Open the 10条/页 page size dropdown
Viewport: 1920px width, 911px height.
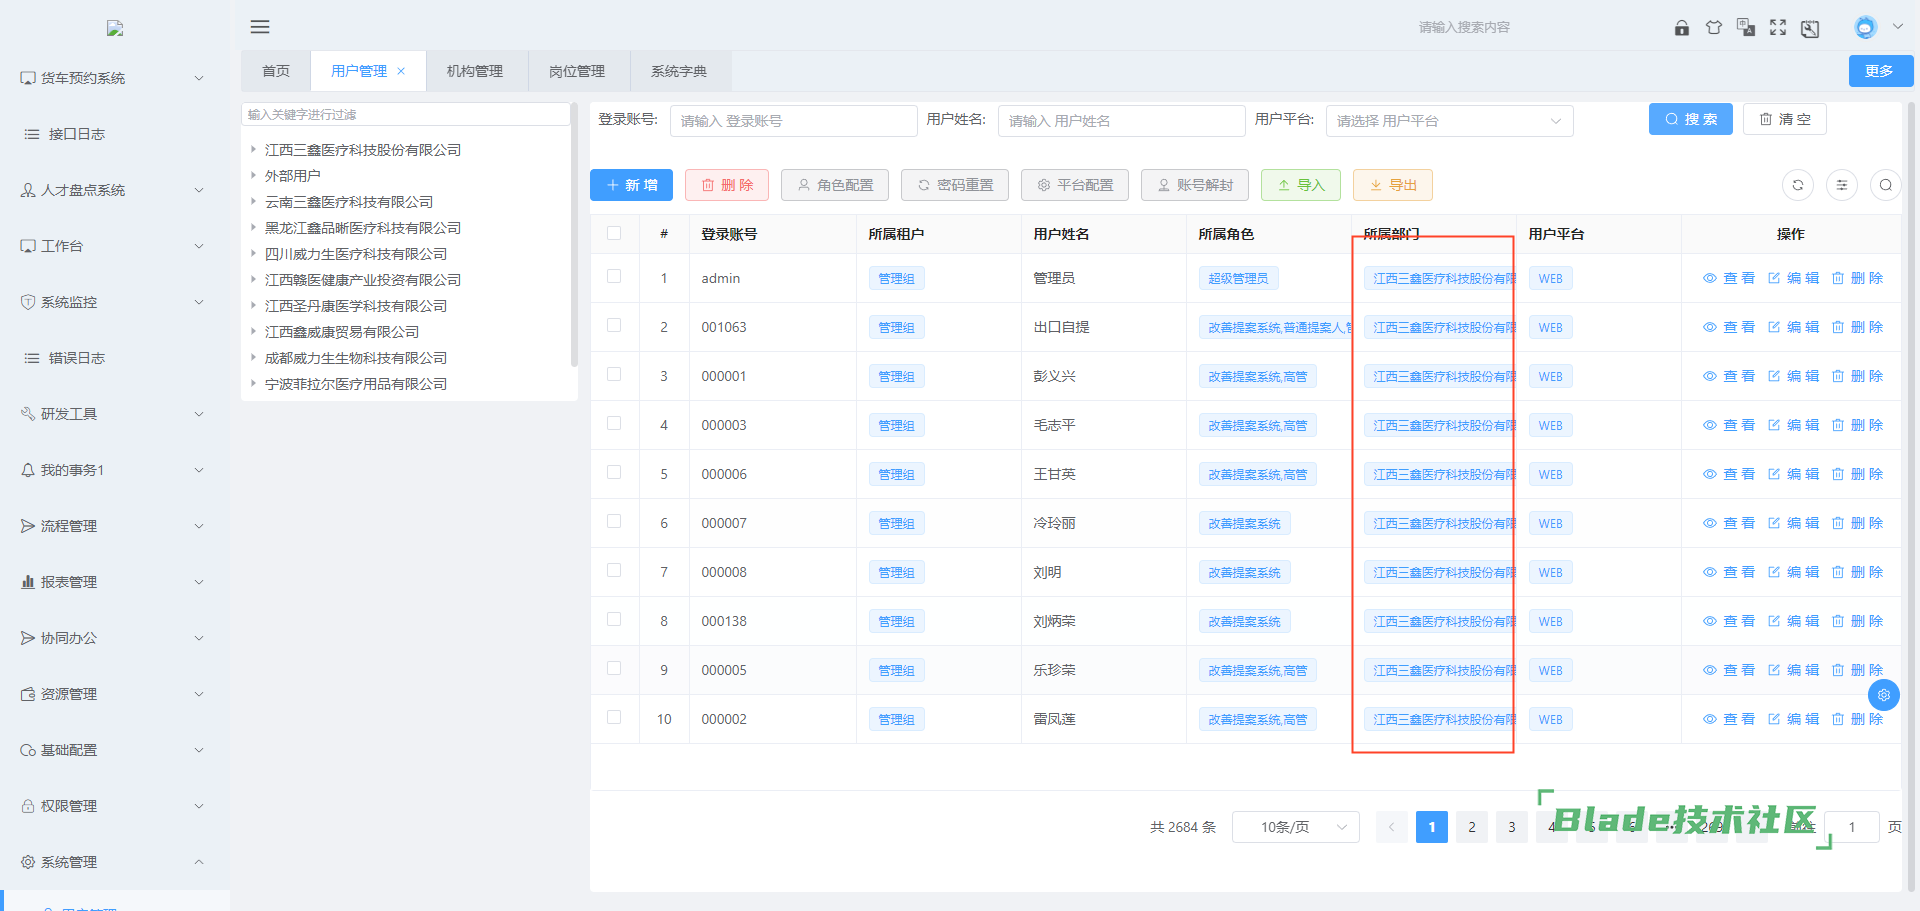pos(1296,827)
